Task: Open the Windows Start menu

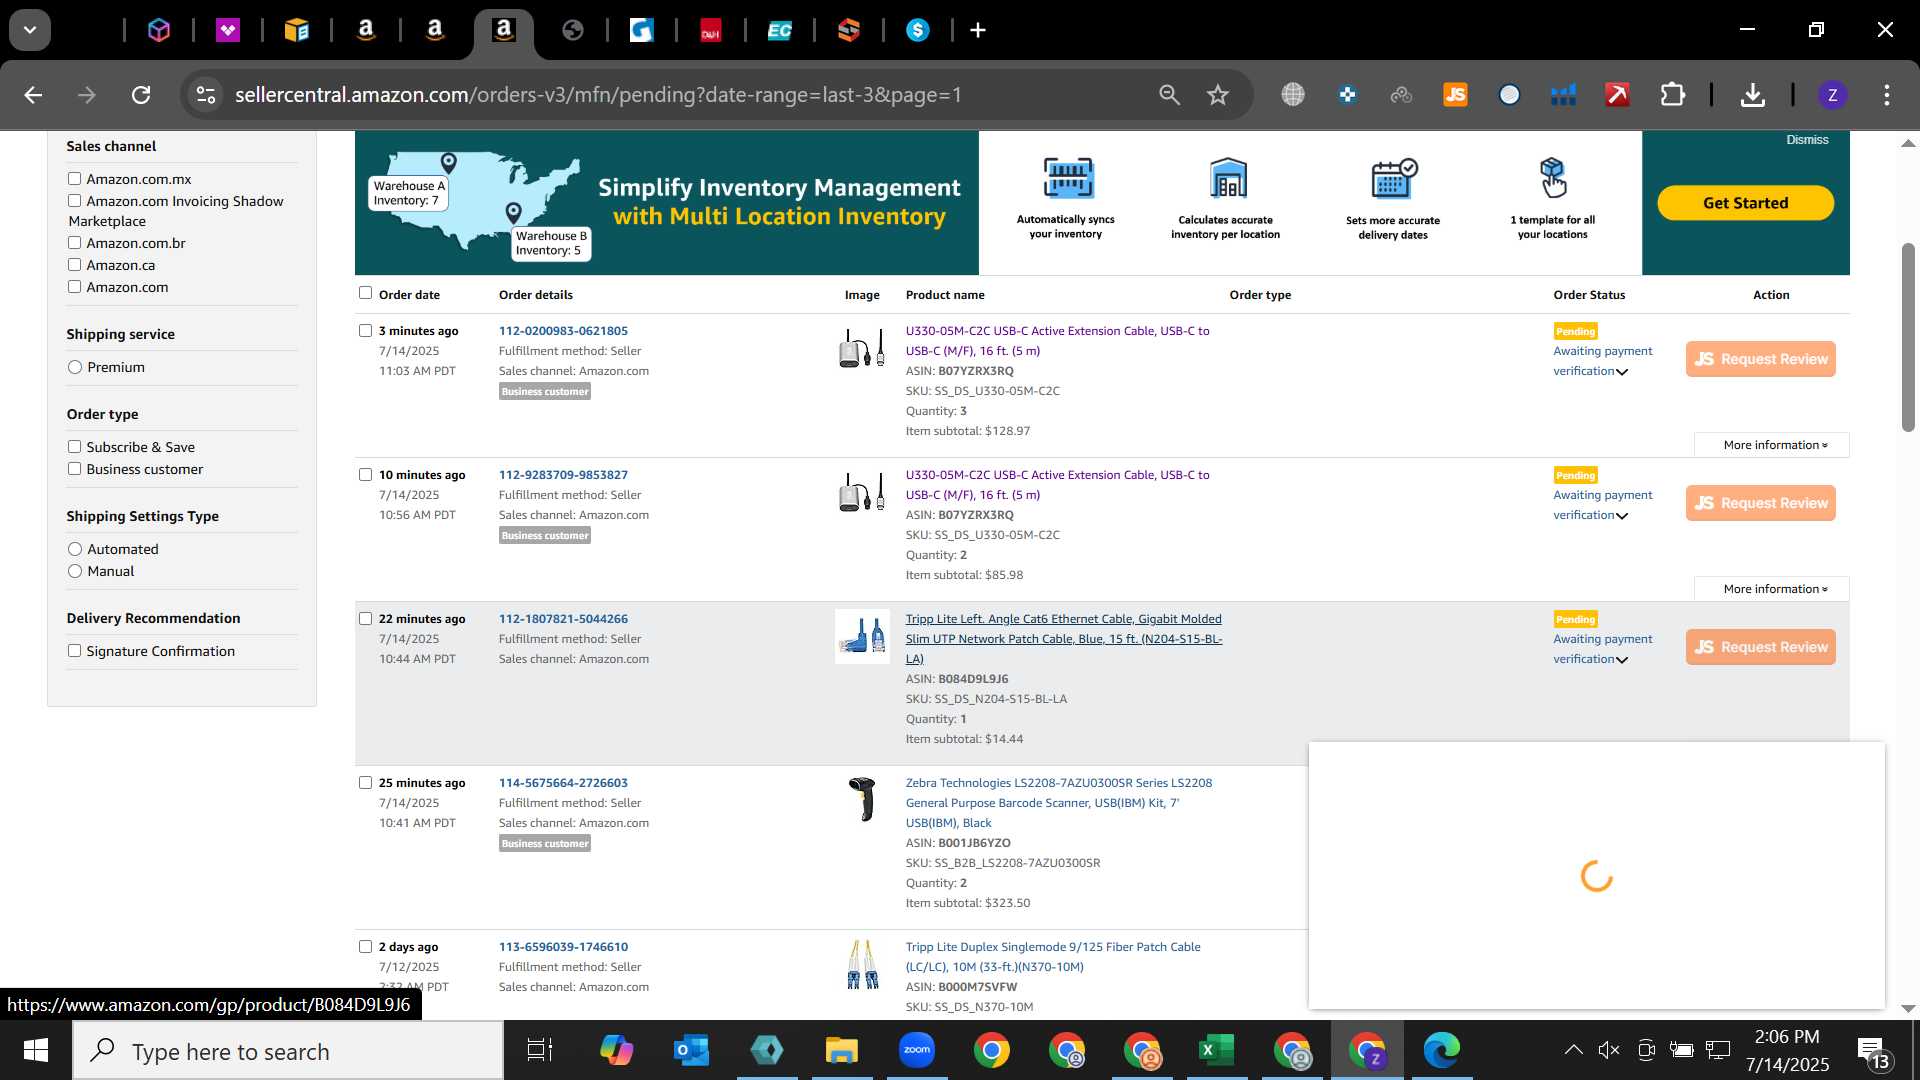Action: (36, 1051)
